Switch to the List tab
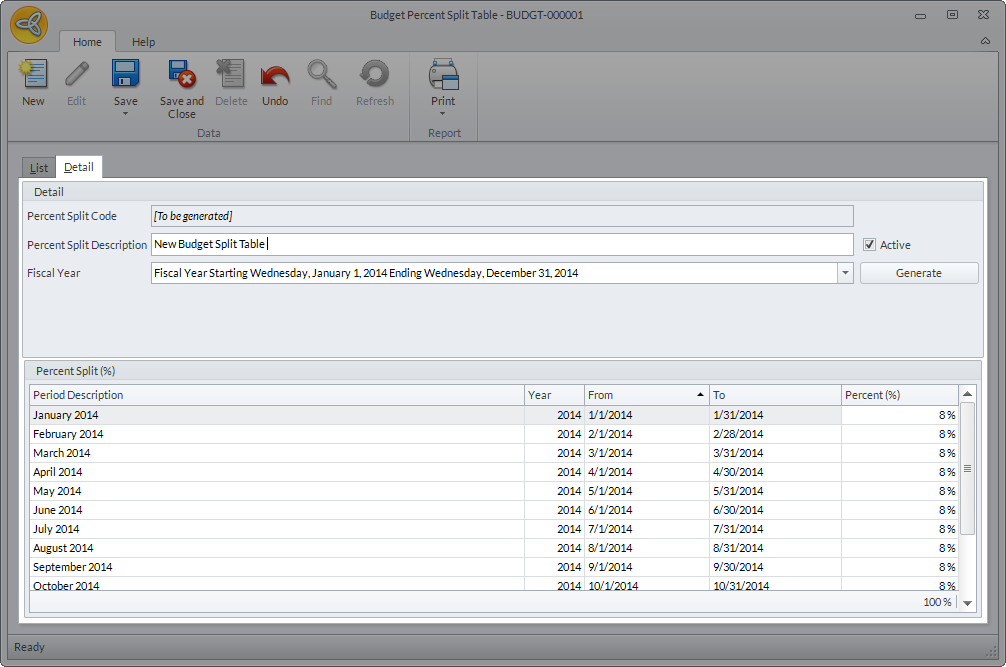The width and height of the screenshot is (1006, 667). (x=39, y=168)
